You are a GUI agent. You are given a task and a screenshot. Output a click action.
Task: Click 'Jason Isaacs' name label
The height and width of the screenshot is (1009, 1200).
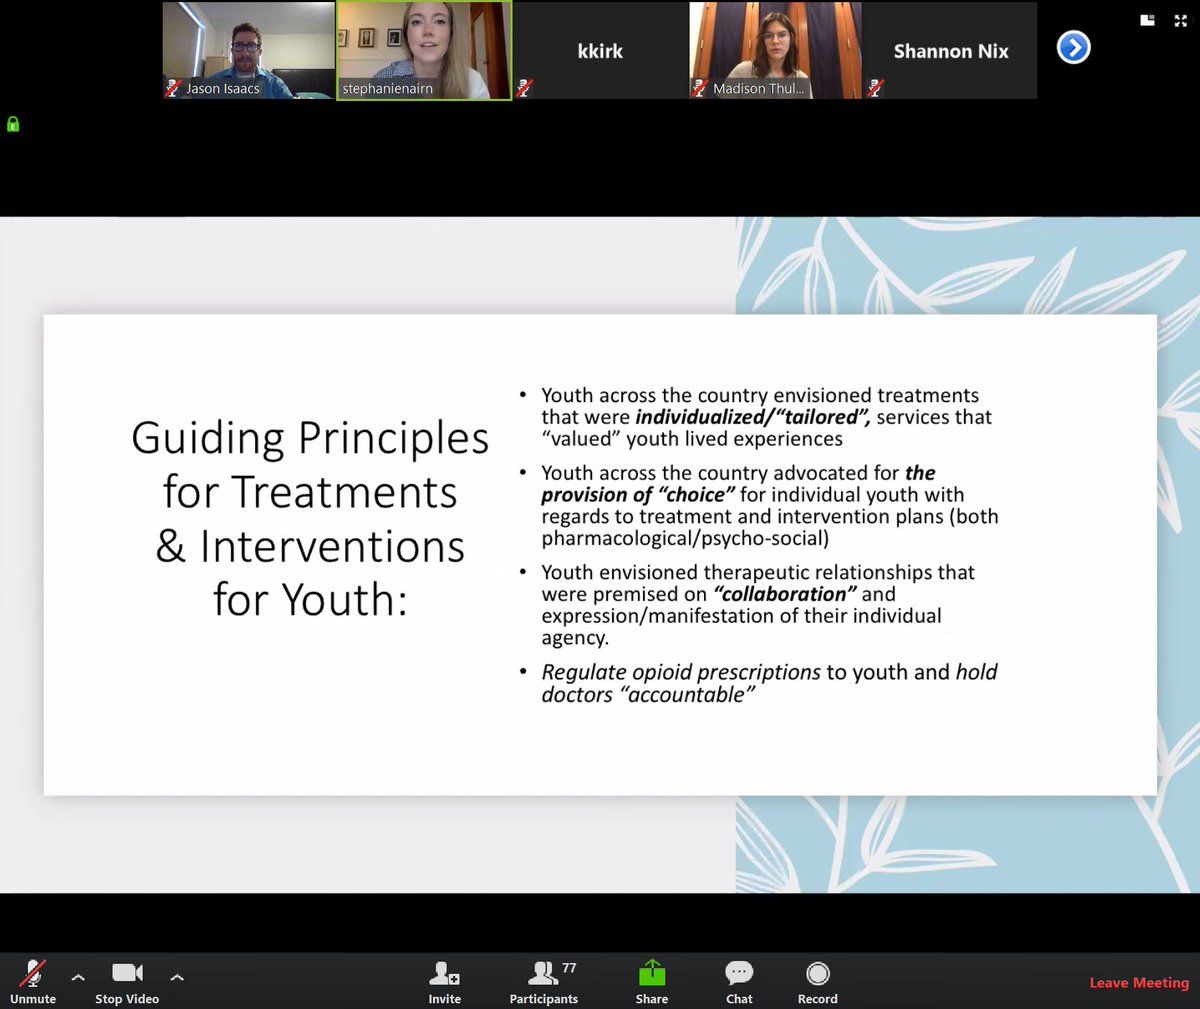point(223,89)
